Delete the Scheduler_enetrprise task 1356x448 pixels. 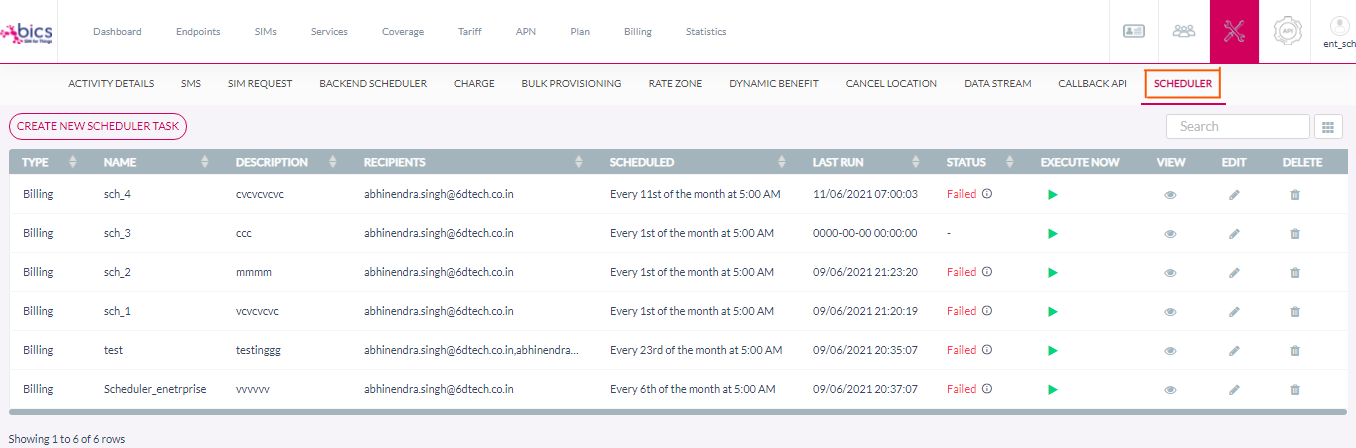click(1295, 390)
